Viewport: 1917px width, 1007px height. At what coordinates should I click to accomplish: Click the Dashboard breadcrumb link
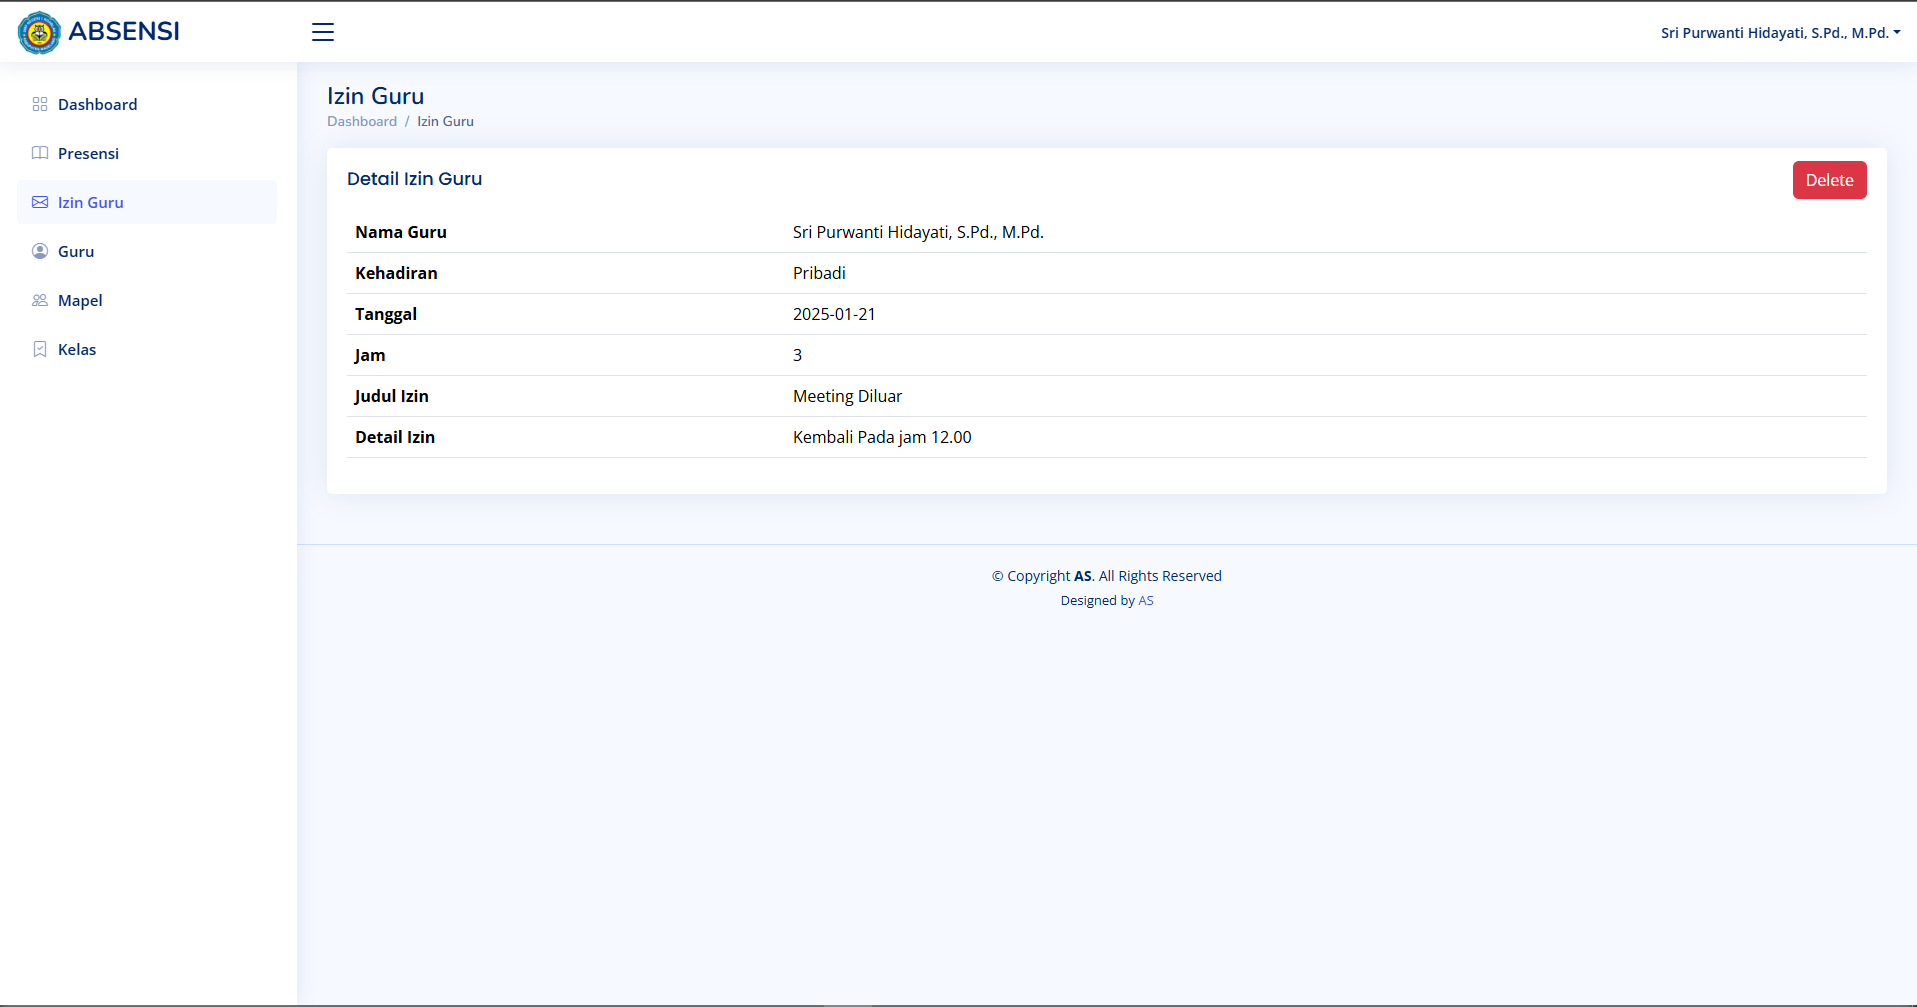361,121
